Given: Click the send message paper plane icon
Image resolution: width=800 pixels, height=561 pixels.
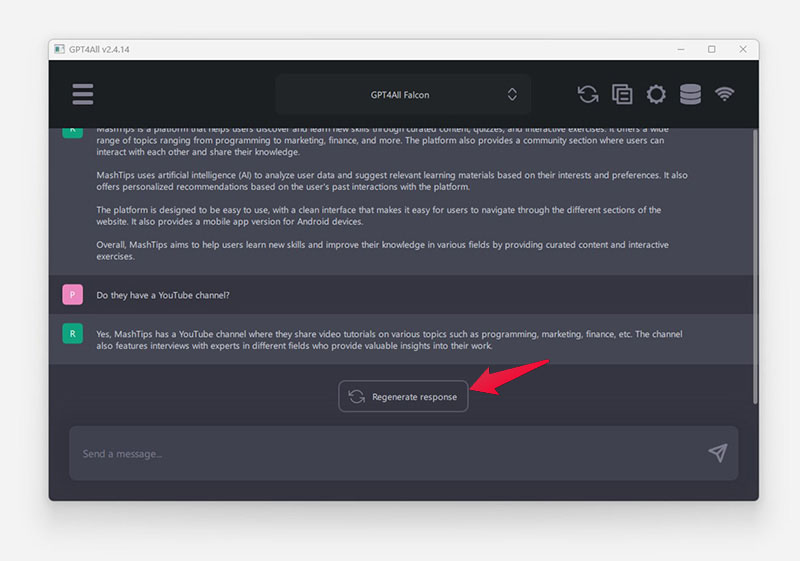Looking at the screenshot, I should (718, 453).
